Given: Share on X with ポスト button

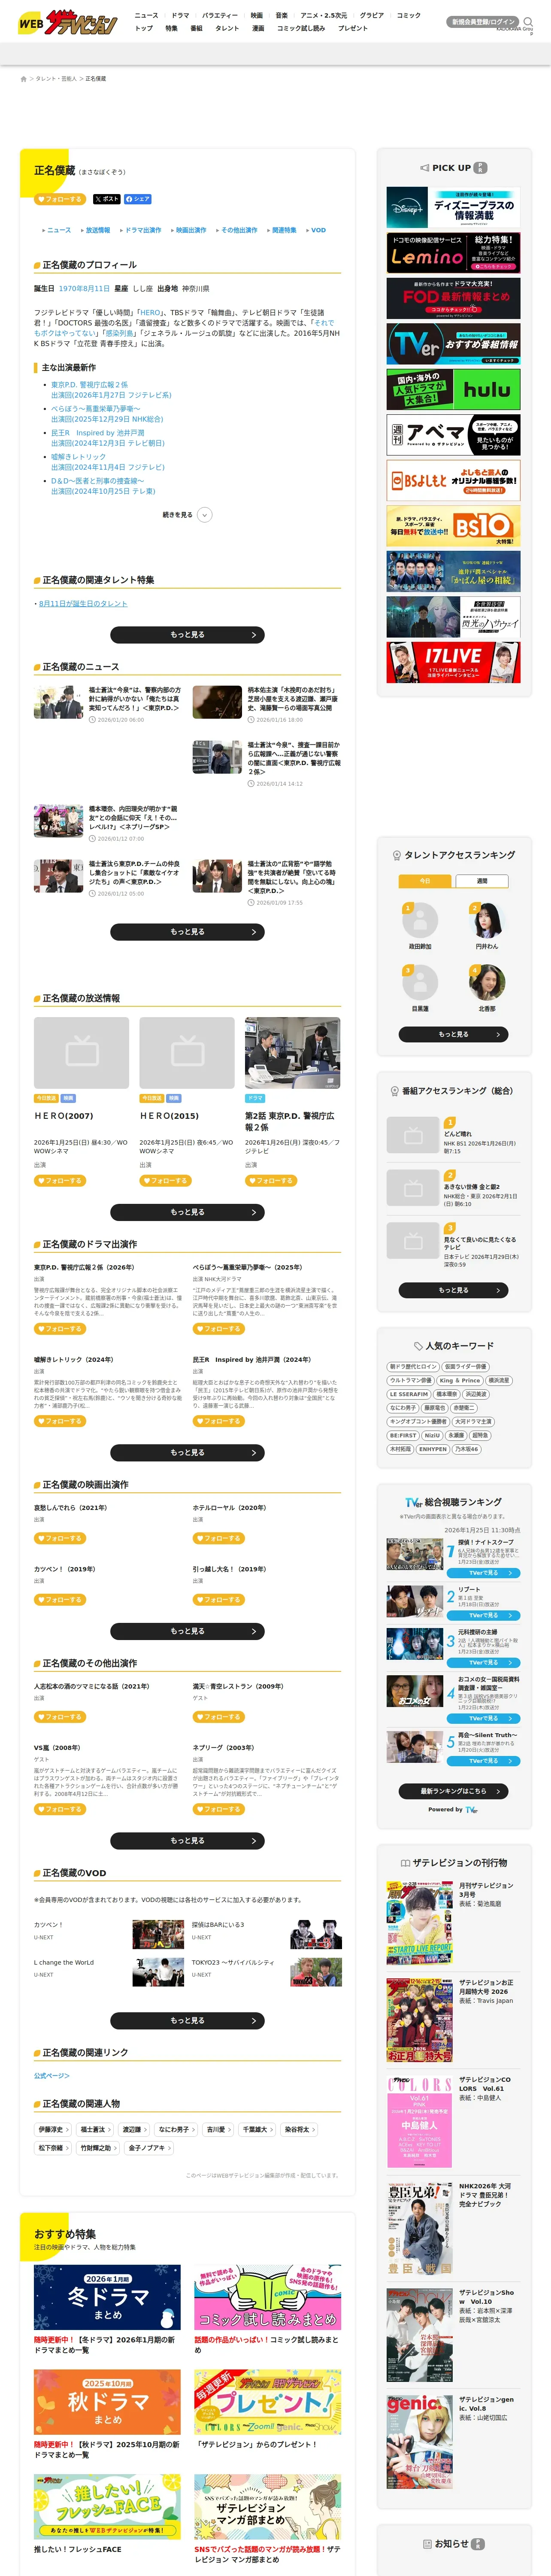Looking at the screenshot, I should (x=106, y=199).
